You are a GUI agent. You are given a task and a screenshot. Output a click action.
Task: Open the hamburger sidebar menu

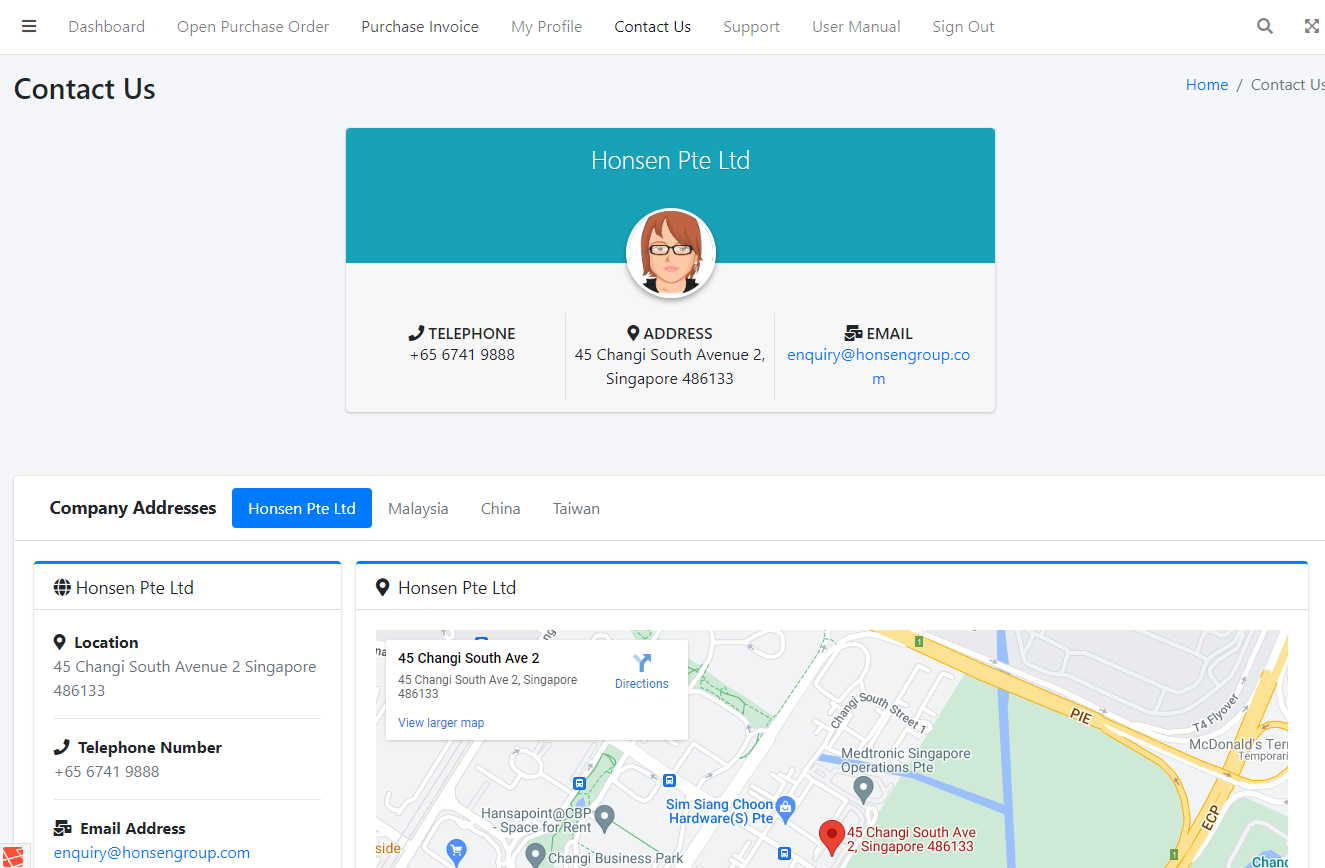coord(29,27)
